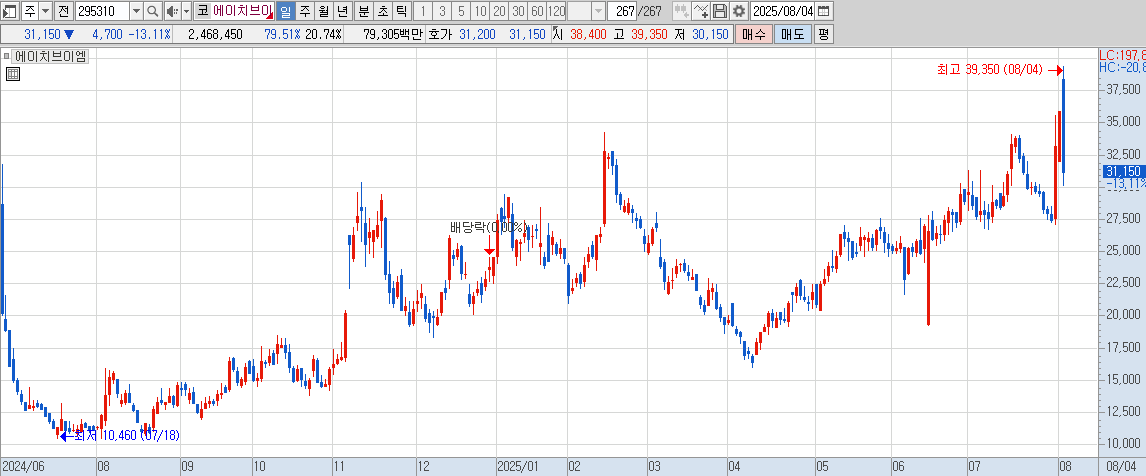1146x476 pixels.
Task: Click the 전 button
Action: 64,11
